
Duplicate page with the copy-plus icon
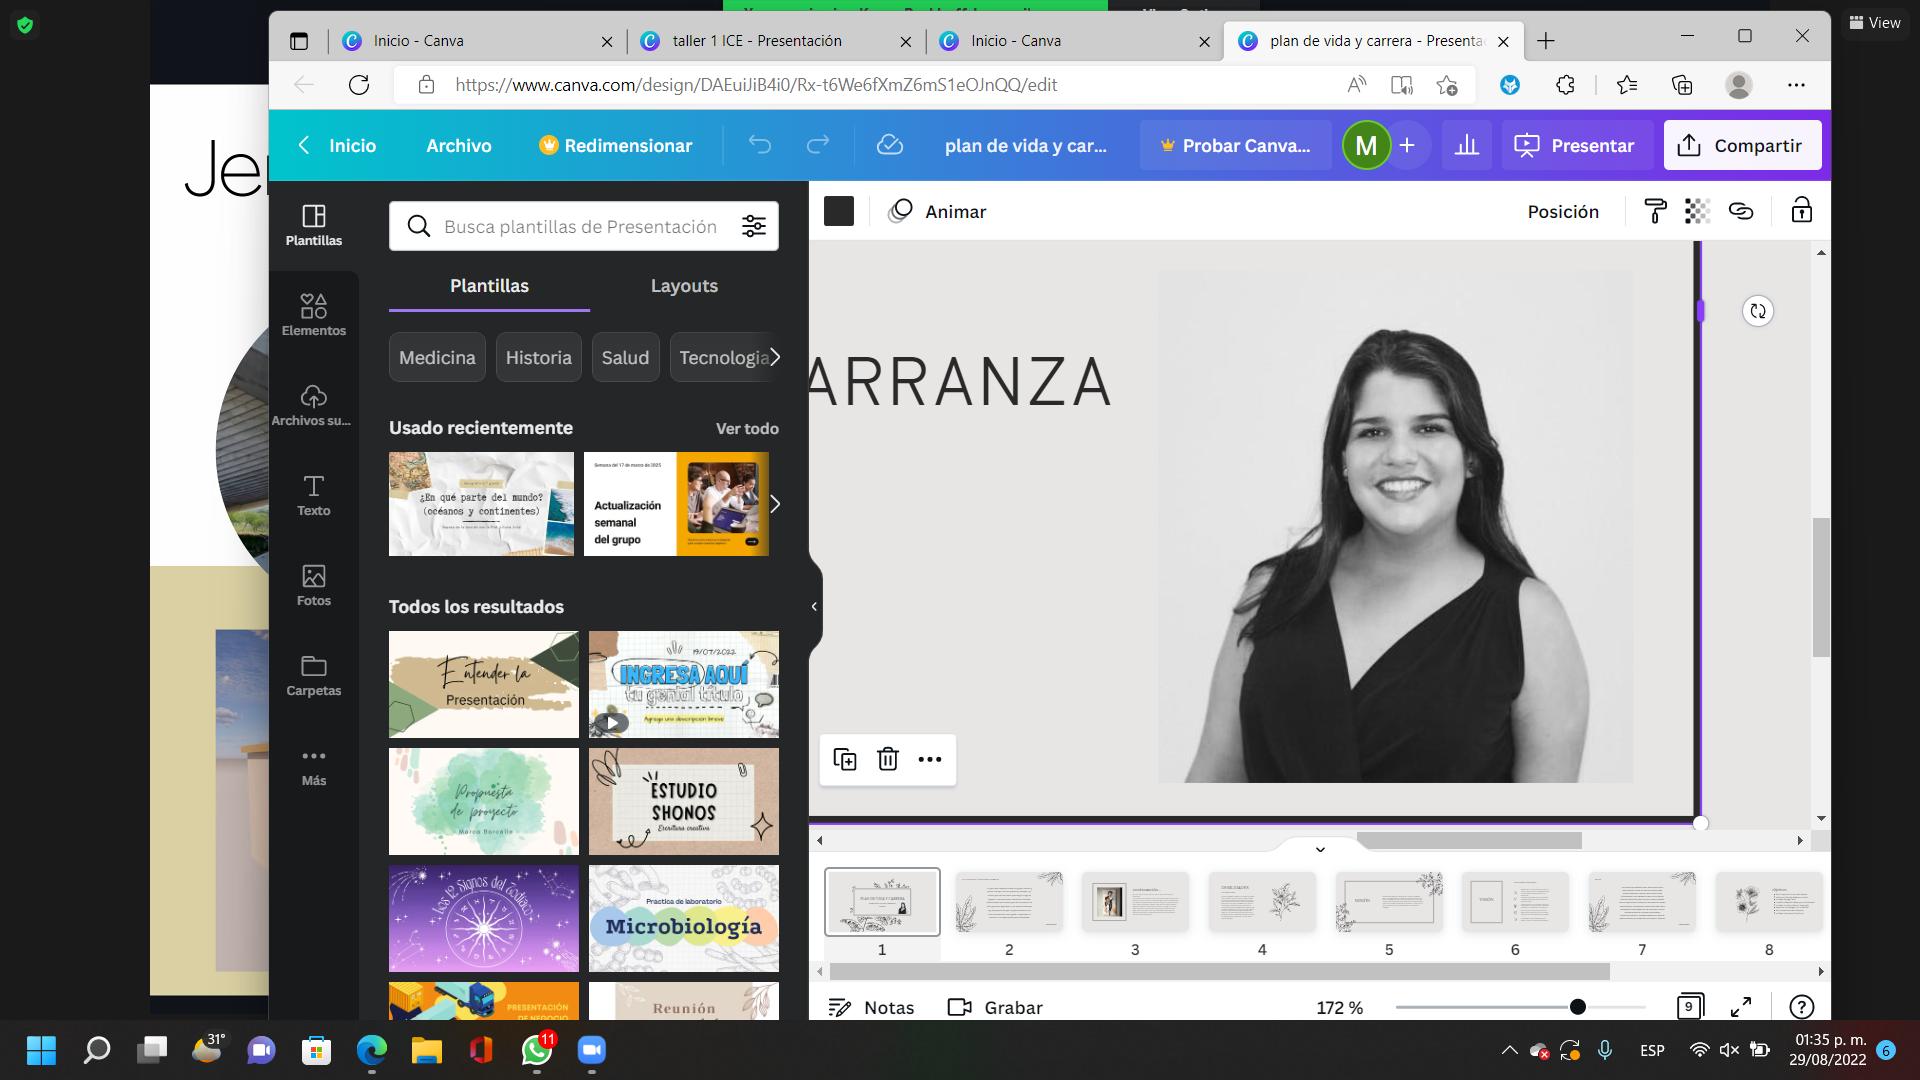(845, 759)
